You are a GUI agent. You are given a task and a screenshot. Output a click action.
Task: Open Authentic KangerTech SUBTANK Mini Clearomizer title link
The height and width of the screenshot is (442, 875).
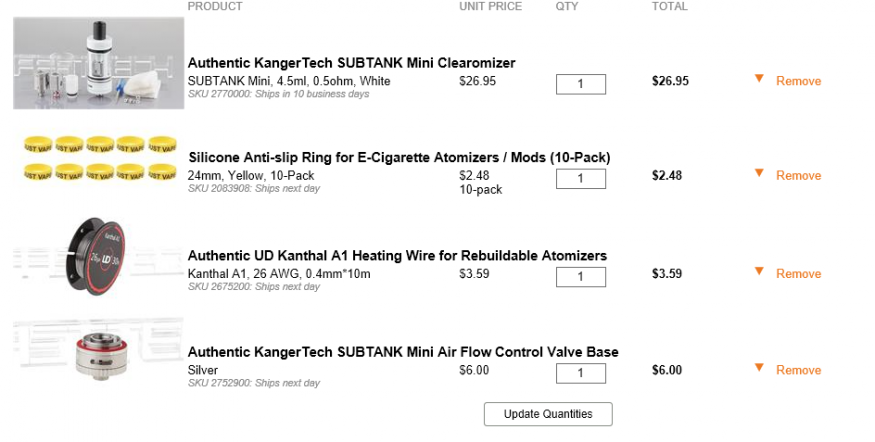coord(351,63)
